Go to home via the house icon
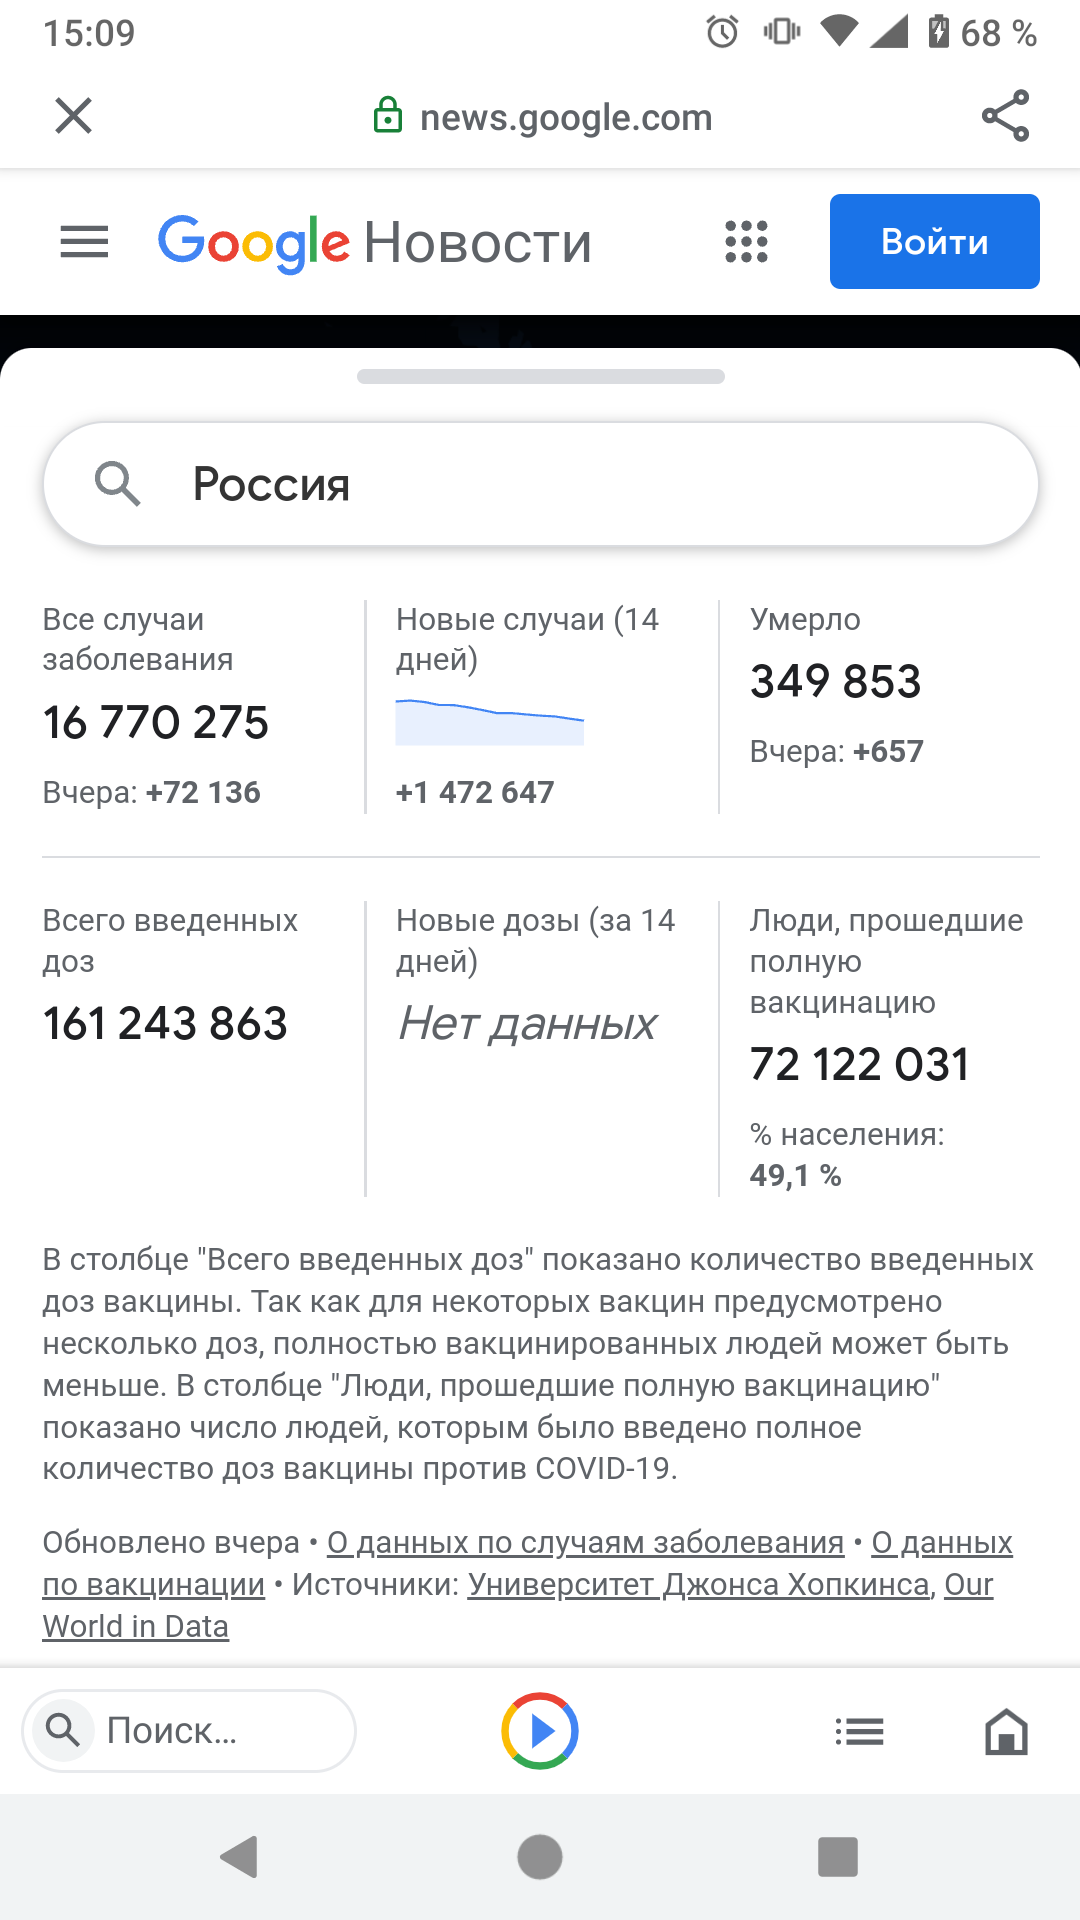The height and width of the screenshot is (1920, 1080). pyautogui.click(x=1006, y=1731)
